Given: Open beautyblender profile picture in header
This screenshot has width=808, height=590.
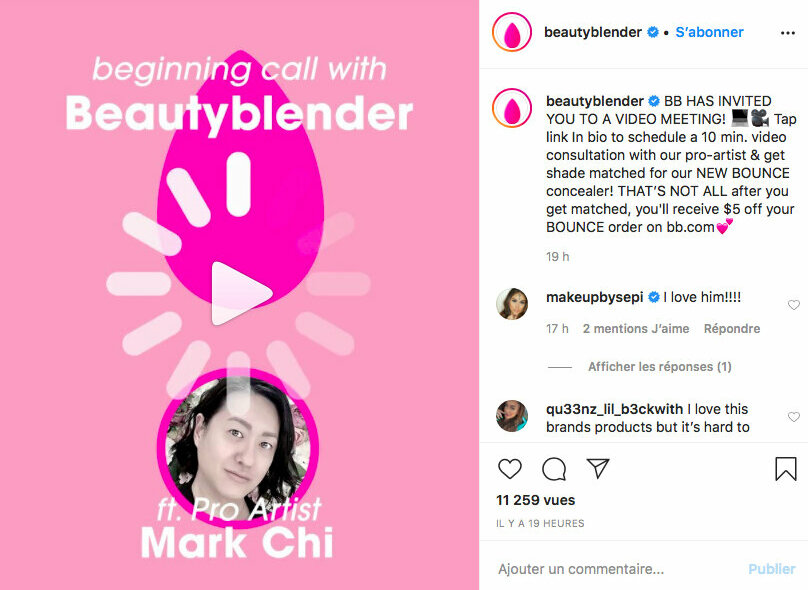Looking at the screenshot, I should click(x=512, y=32).
